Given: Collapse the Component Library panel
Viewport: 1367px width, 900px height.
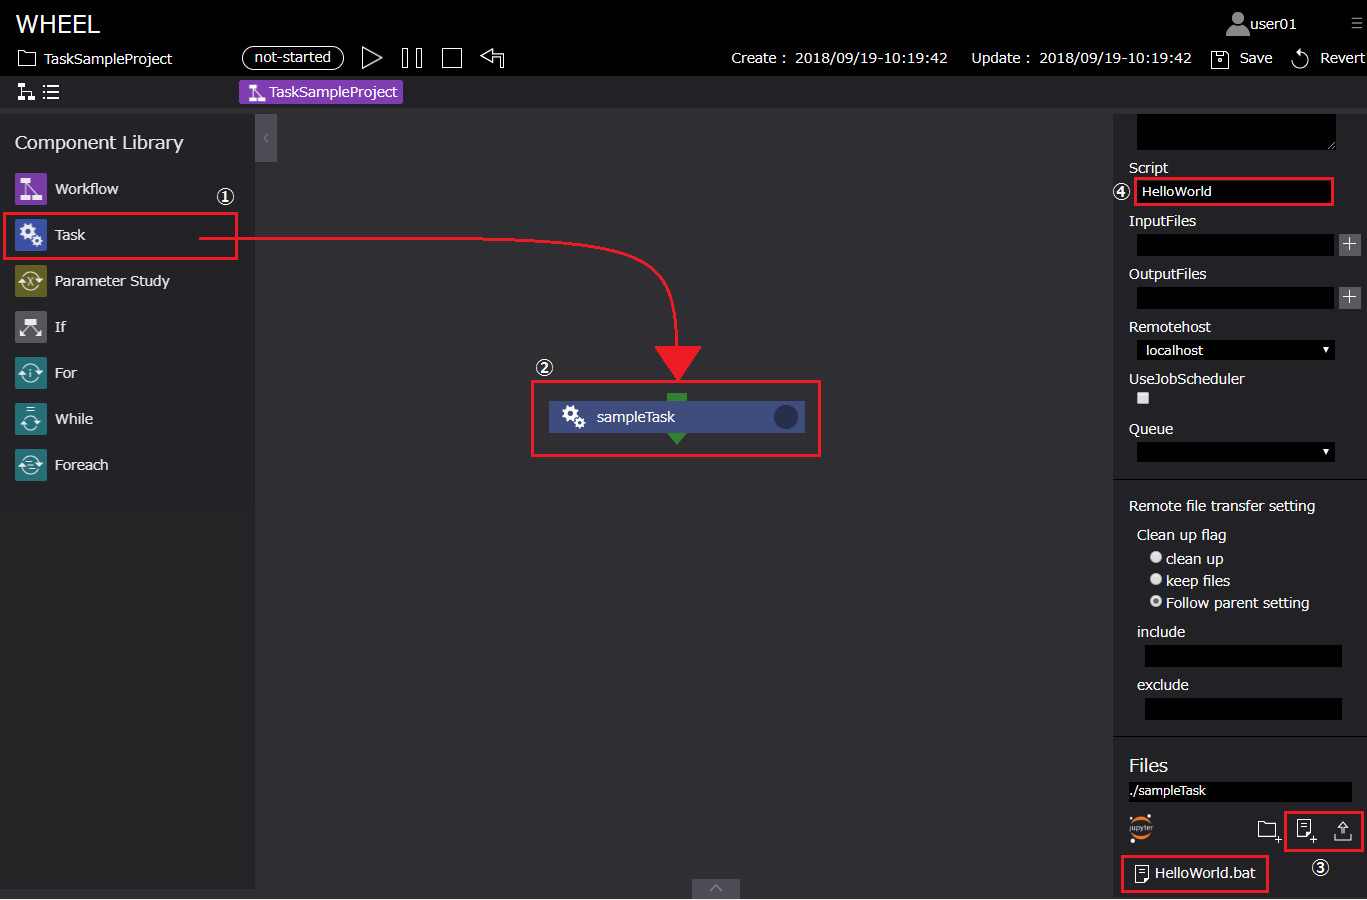Looking at the screenshot, I should pos(266,138).
